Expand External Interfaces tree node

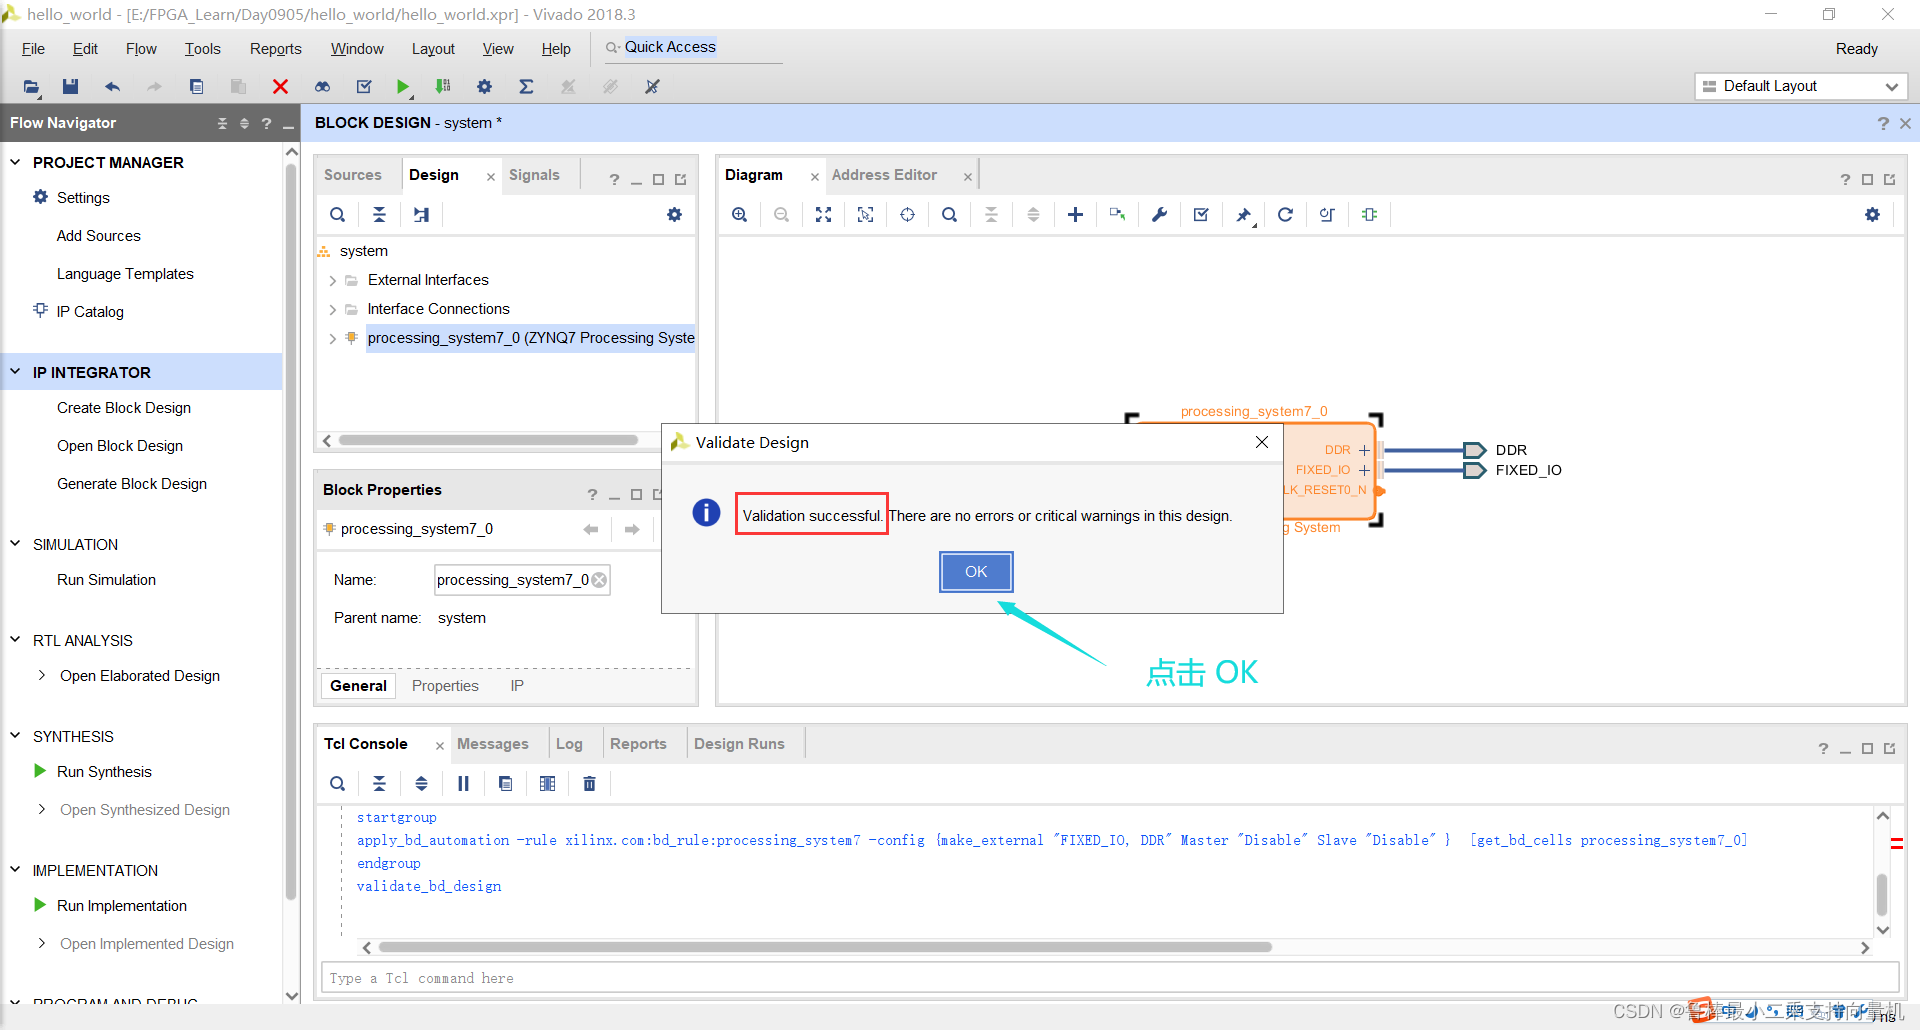tap(332, 281)
